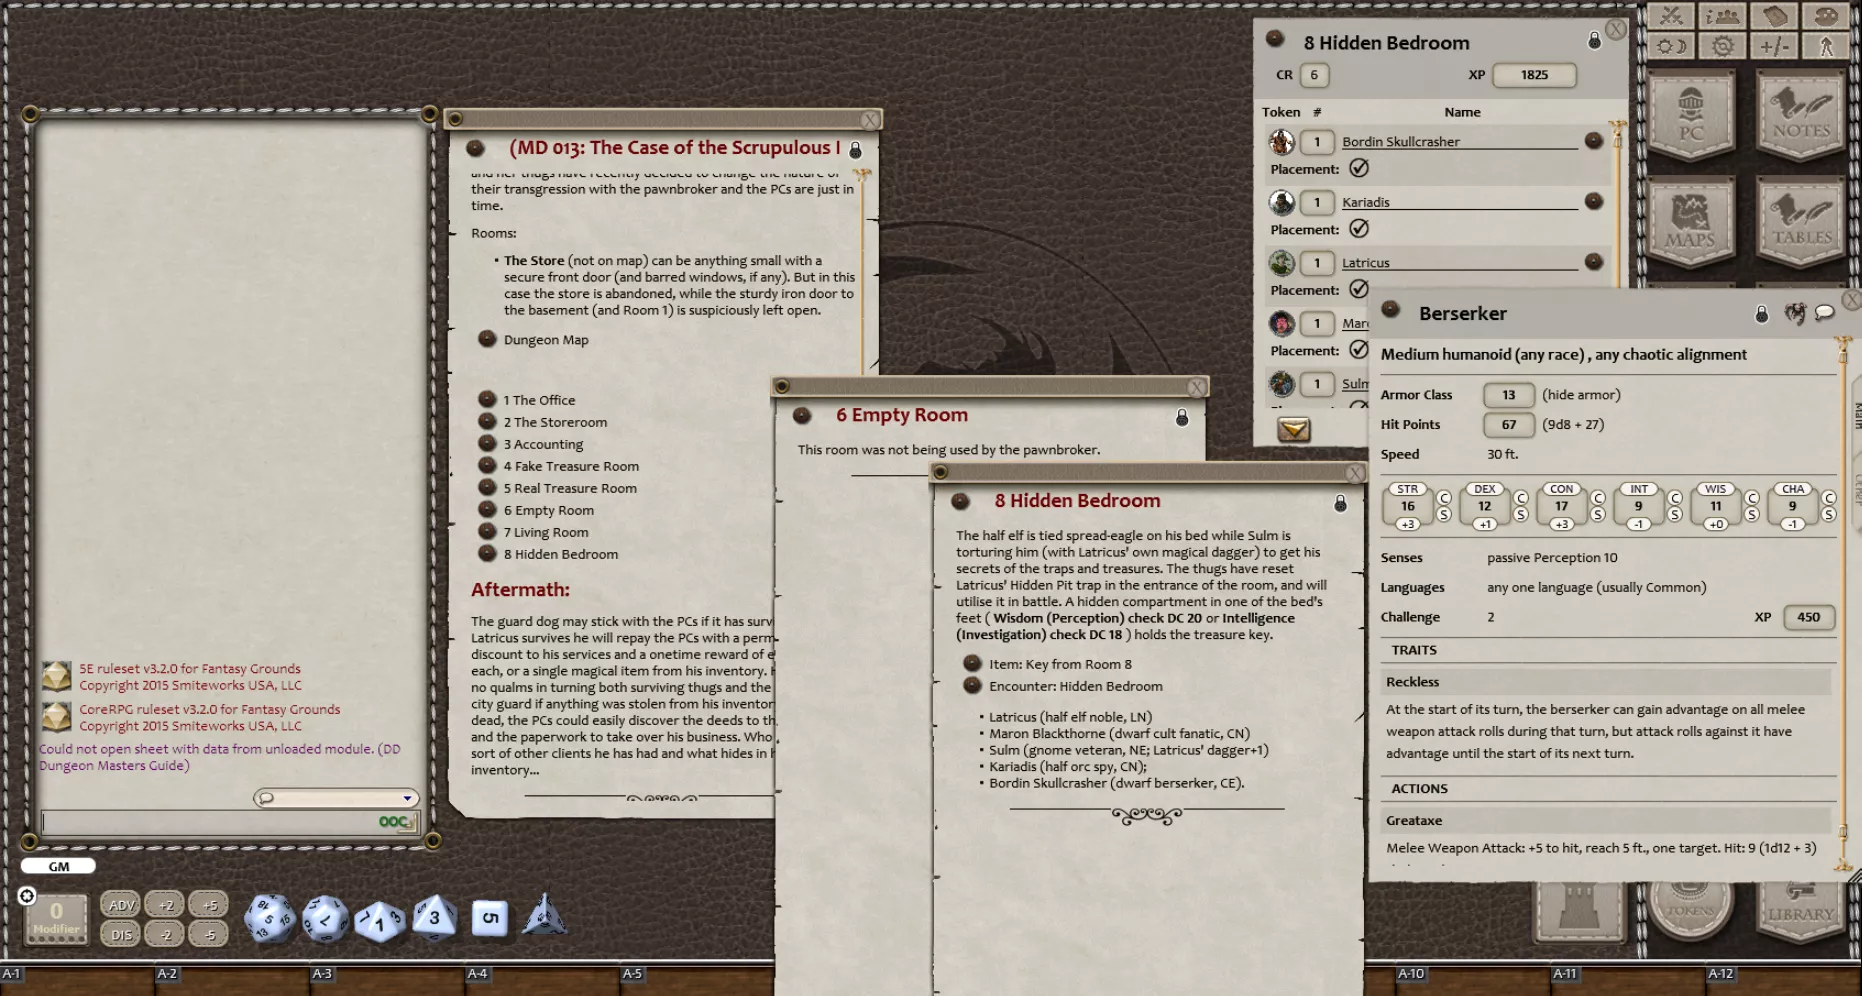The image size is (1862, 996).
Task: Open chat speaker dropdown arrow
Action: point(407,798)
